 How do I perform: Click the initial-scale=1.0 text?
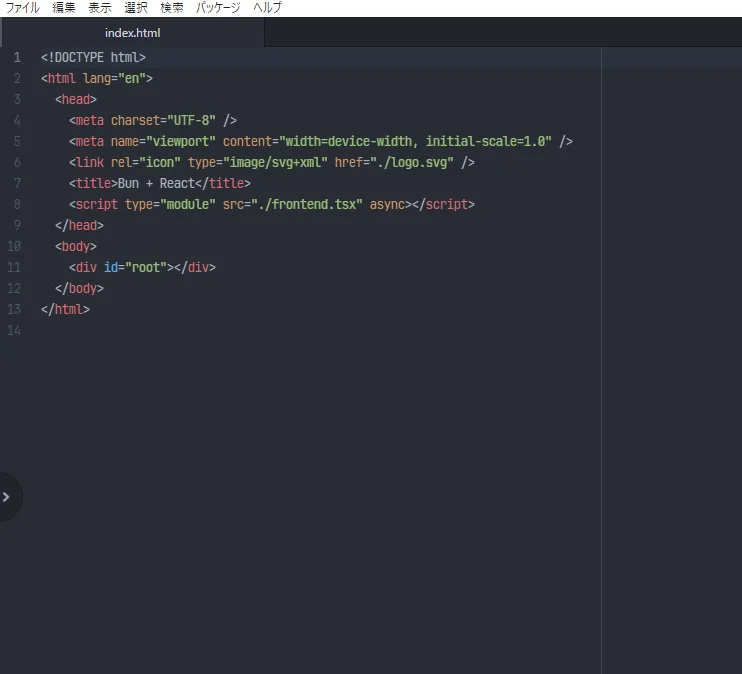pyautogui.click(x=485, y=141)
